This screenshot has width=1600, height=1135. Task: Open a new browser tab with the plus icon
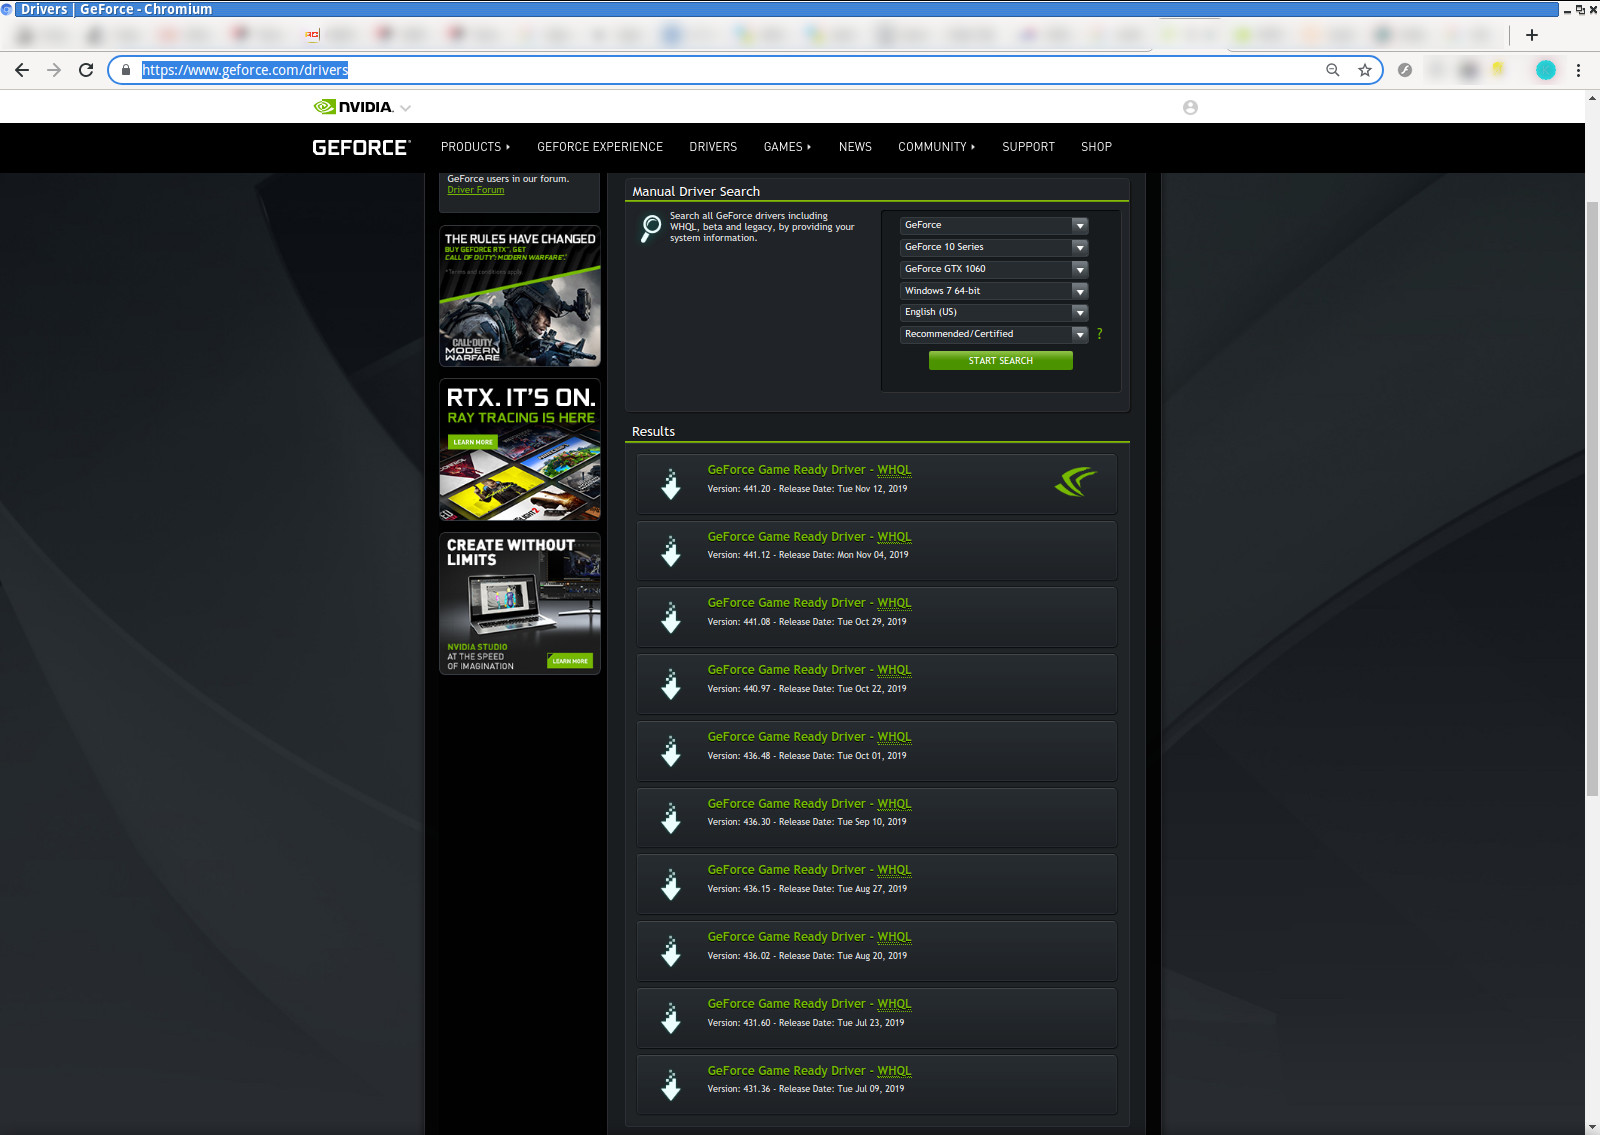pos(1531,35)
